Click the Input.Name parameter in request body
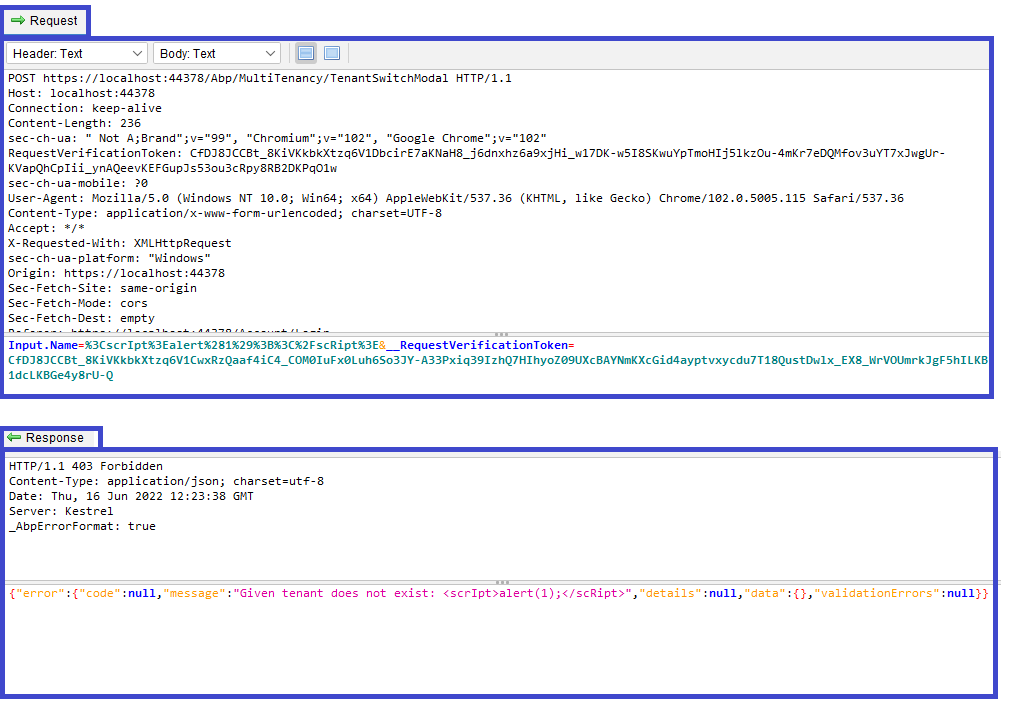The image size is (1012, 714). (43, 345)
